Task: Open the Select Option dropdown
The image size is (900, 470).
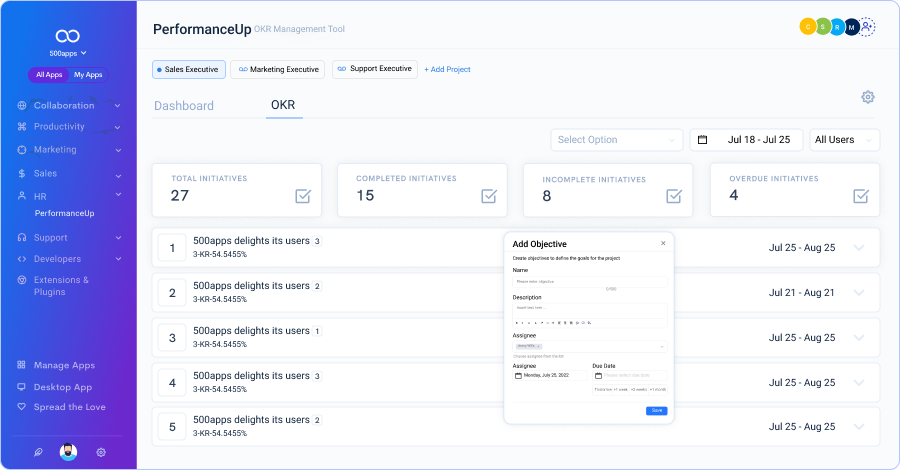Action: (616, 140)
